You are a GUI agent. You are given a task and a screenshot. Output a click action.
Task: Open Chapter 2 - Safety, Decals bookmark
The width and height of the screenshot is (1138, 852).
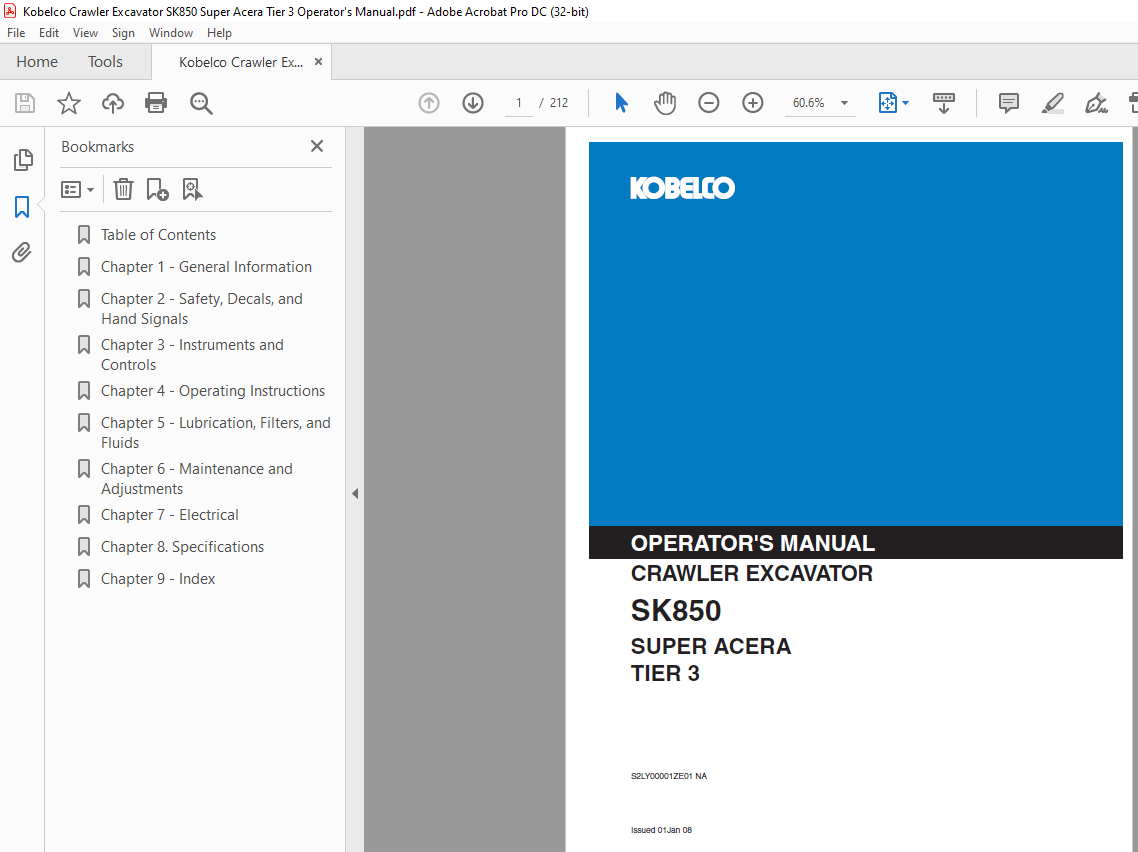(202, 308)
